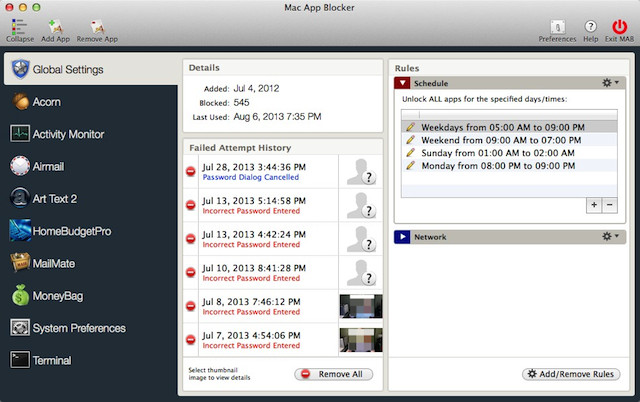
Task: Select Weekdays from 05:00 AM schedule row
Action: [509, 127]
